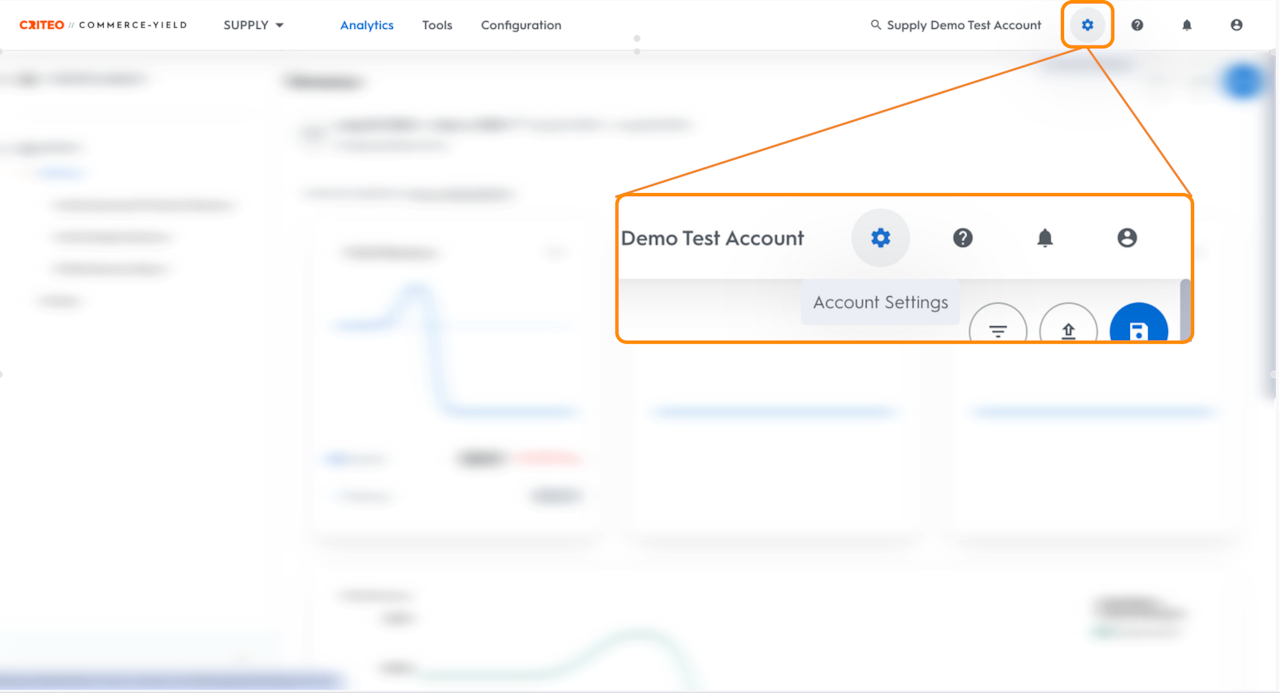1280x693 pixels.
Task: Click the export upload arrow icon in callout
Action: click(1068, 326)
